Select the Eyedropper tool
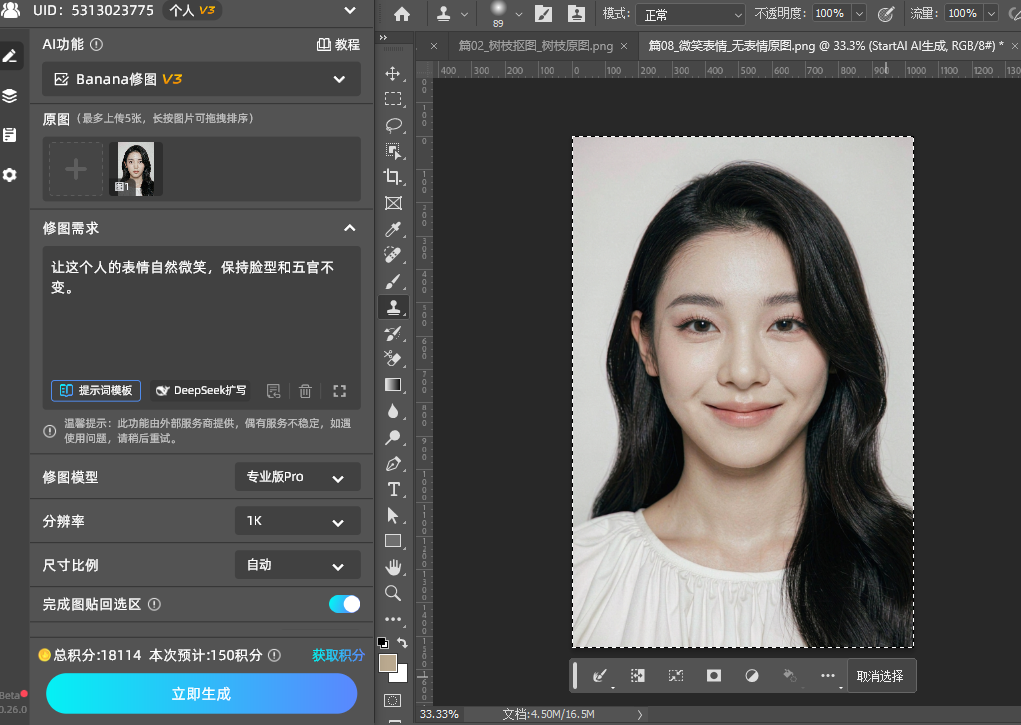 (393, 229)
